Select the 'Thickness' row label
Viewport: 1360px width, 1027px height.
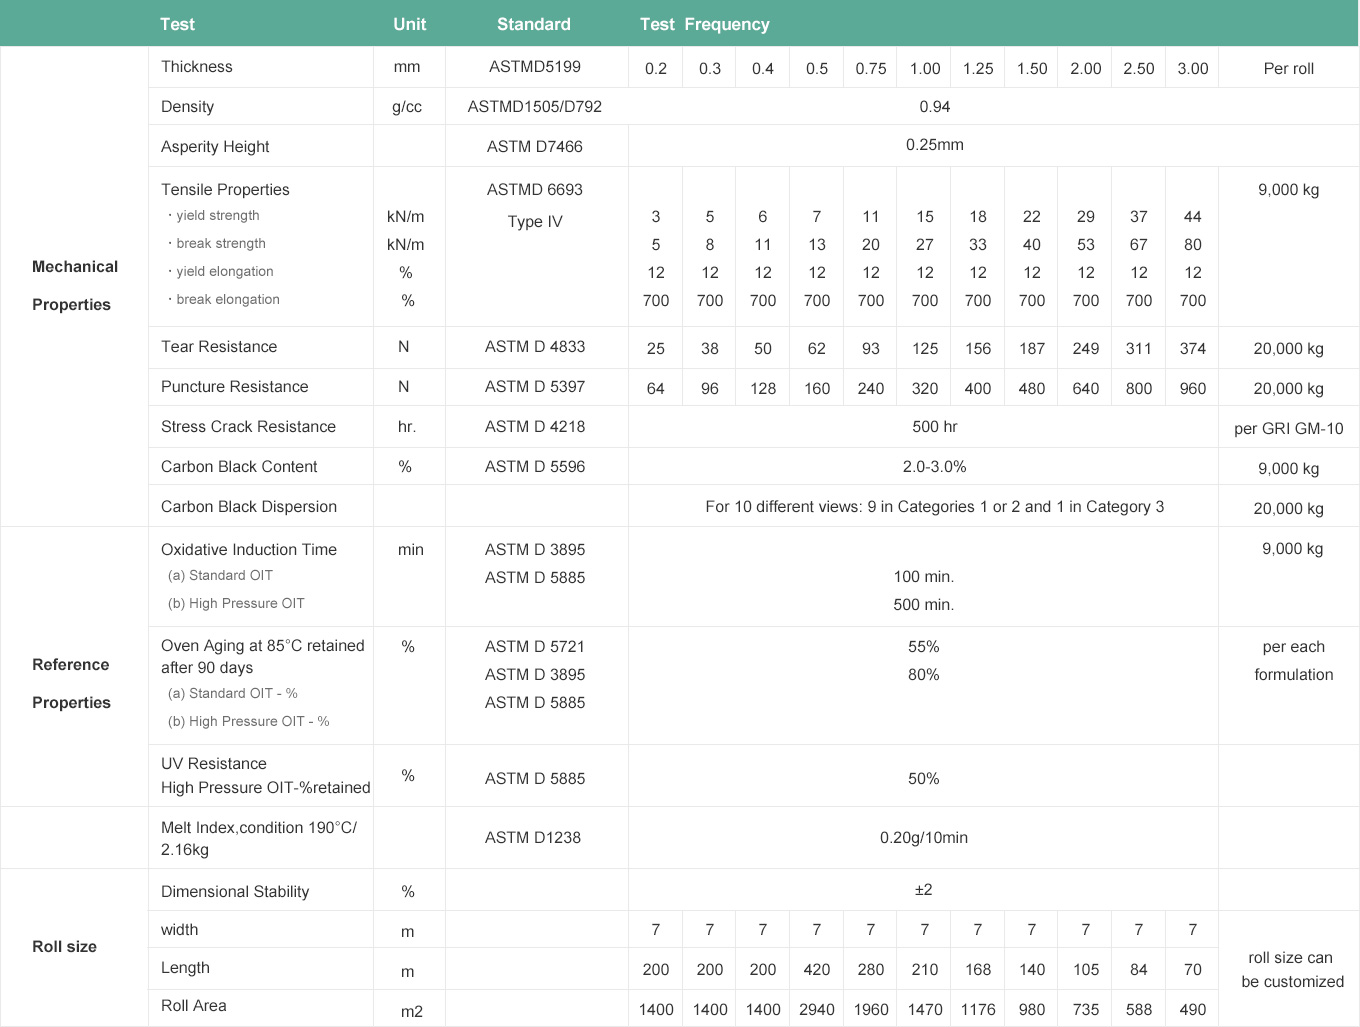(197, 67)
